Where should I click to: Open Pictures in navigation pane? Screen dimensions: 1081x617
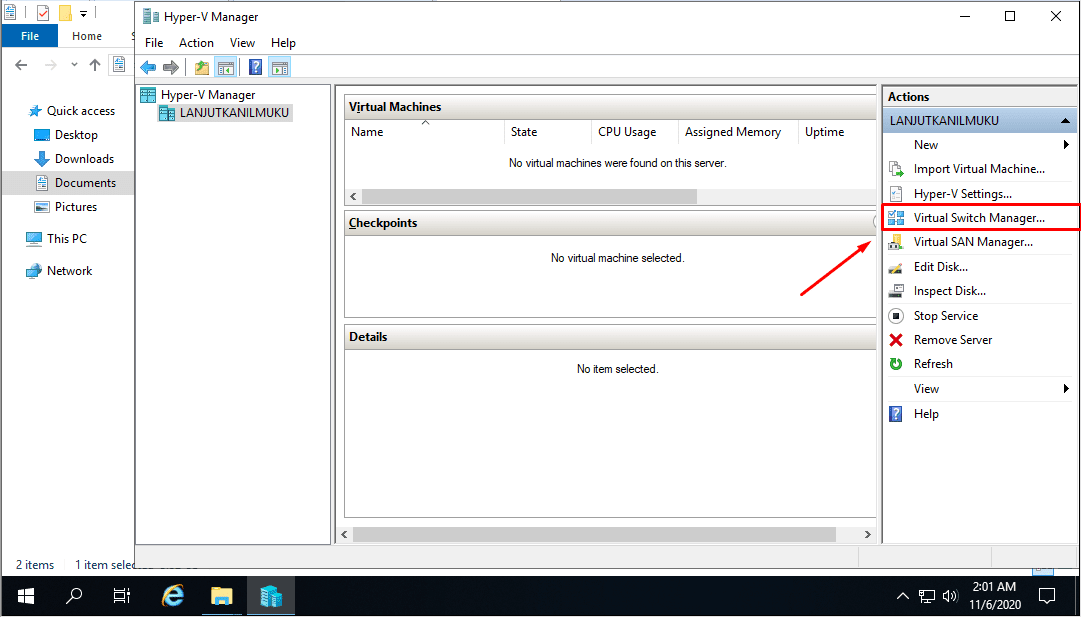[x=76, y=207]
